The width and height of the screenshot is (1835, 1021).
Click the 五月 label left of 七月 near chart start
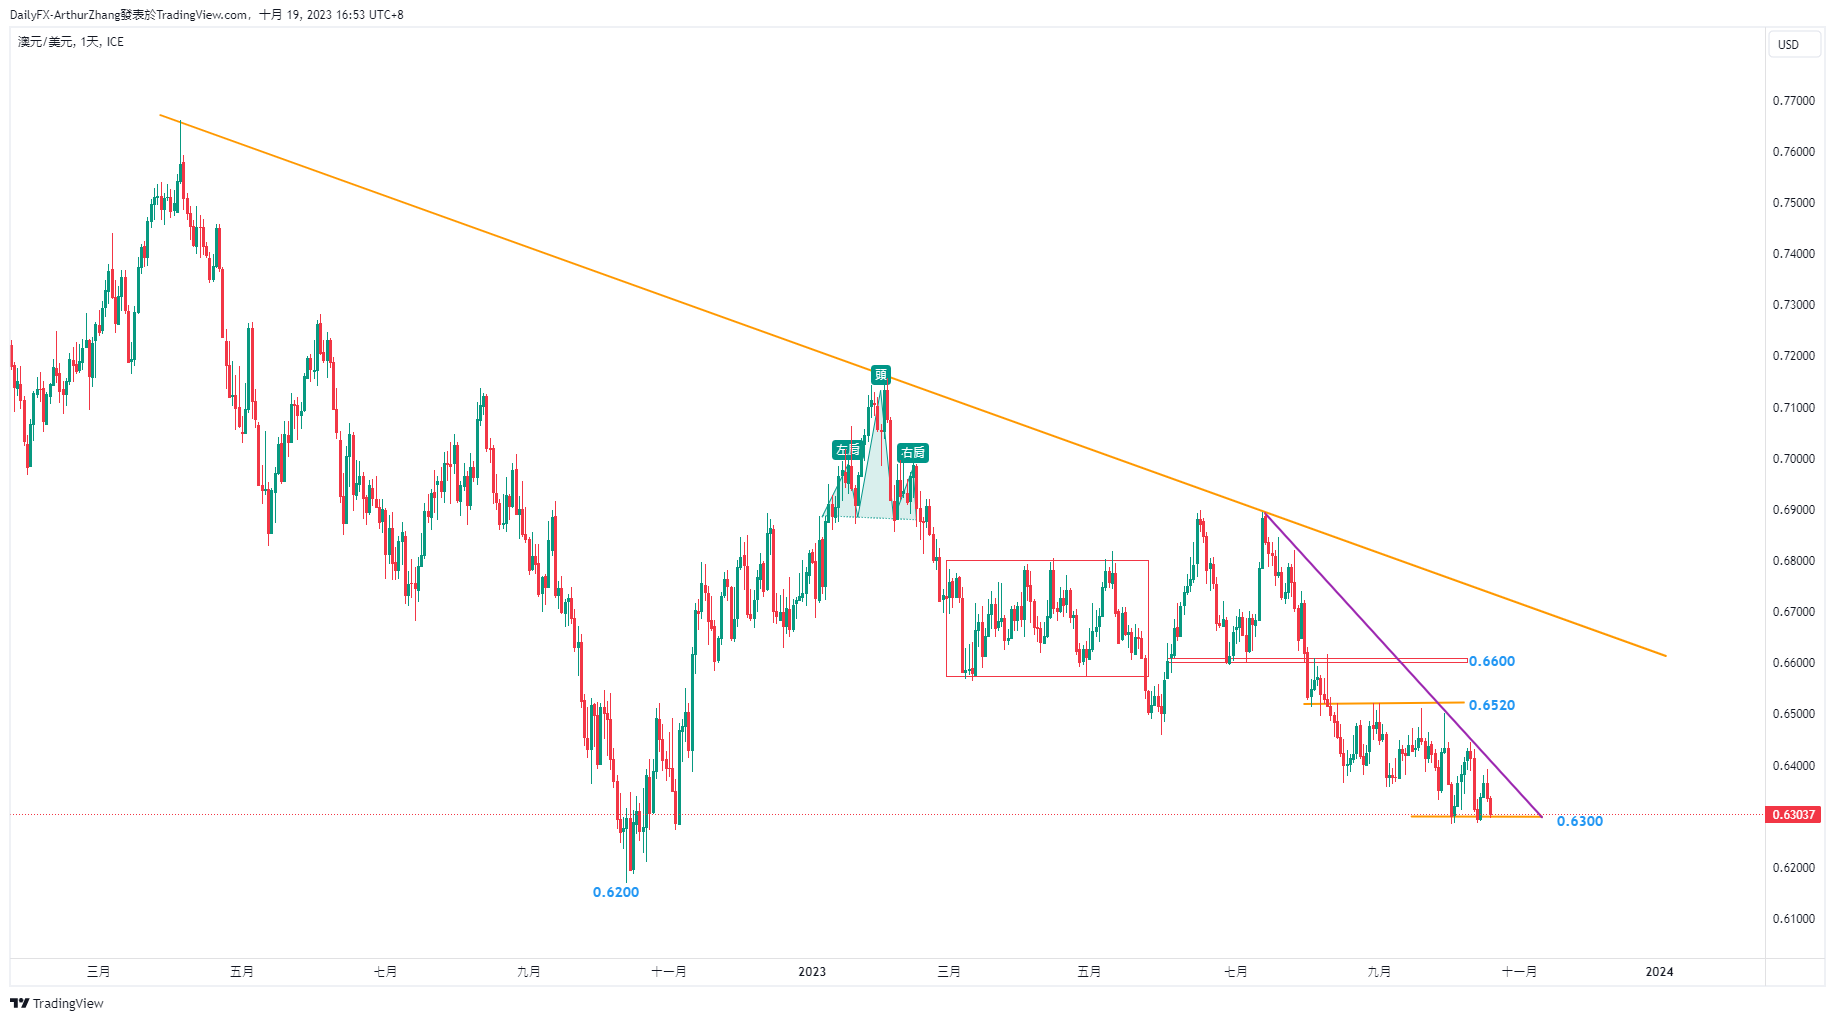click(x=242, y=972)
